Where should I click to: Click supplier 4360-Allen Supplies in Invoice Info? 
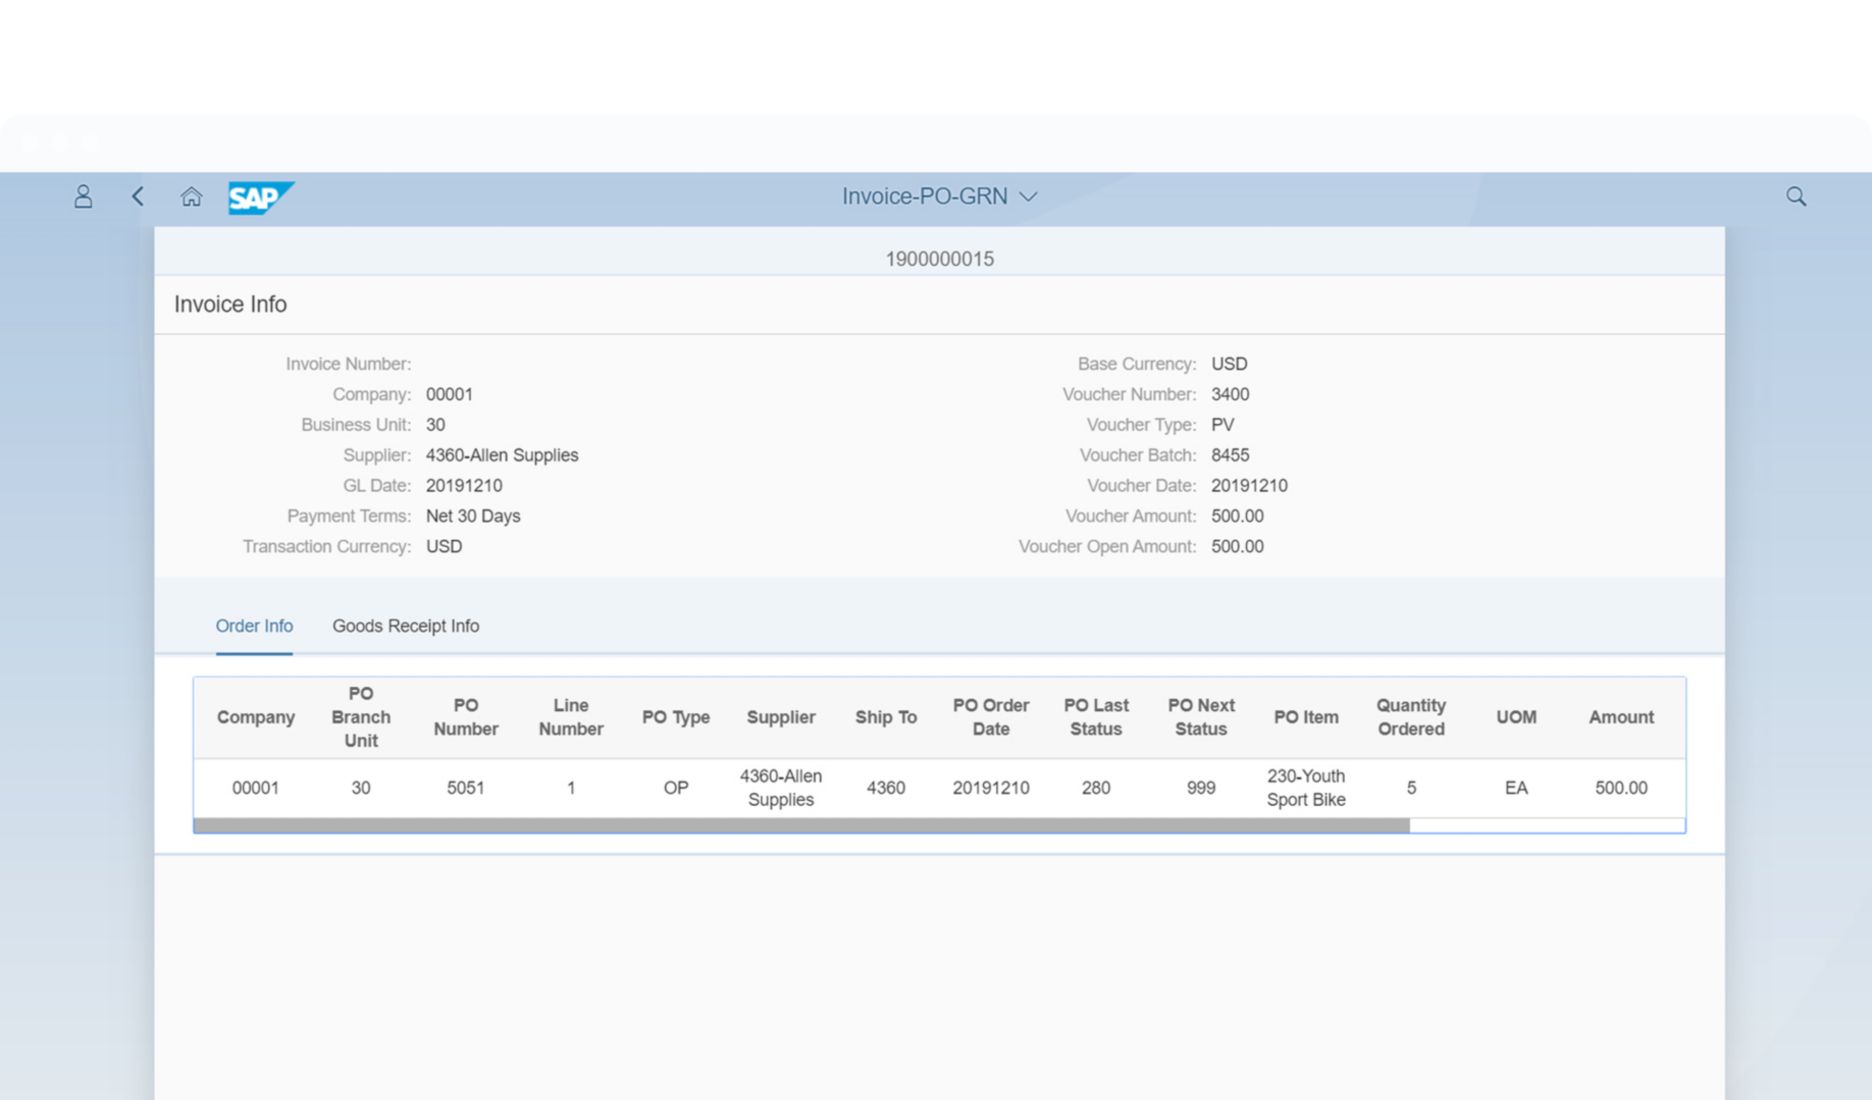tap(503, 455)
